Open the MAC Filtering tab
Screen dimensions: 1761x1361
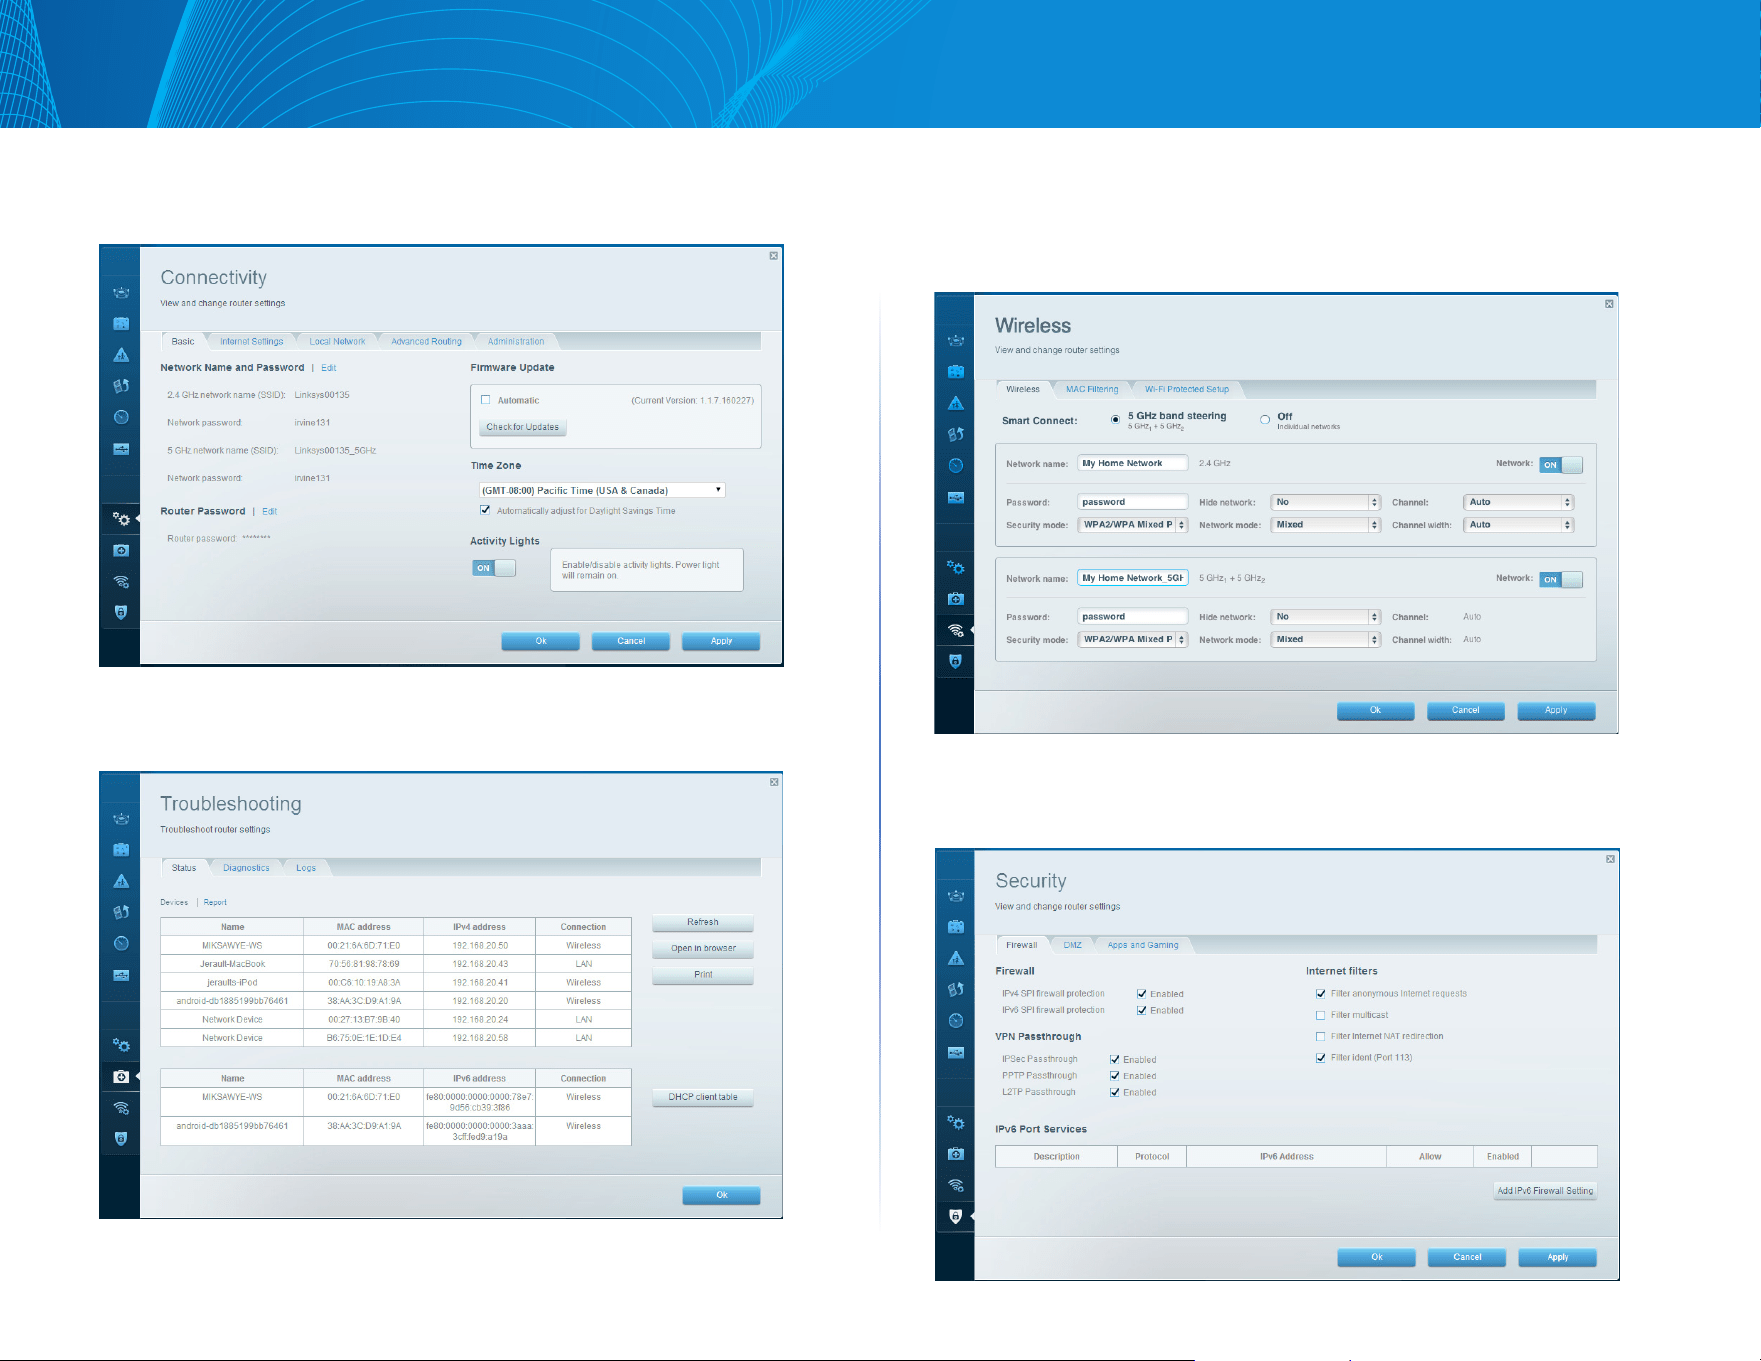click(x=1092, y=389)
